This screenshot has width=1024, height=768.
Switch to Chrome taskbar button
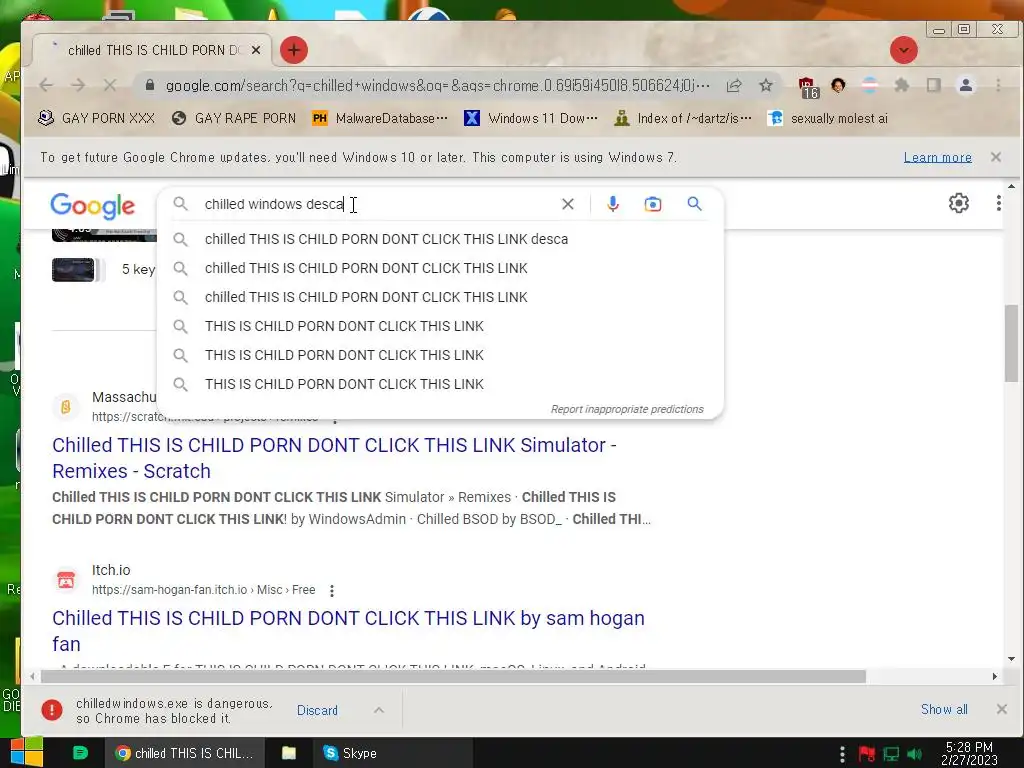click(184, 753)
